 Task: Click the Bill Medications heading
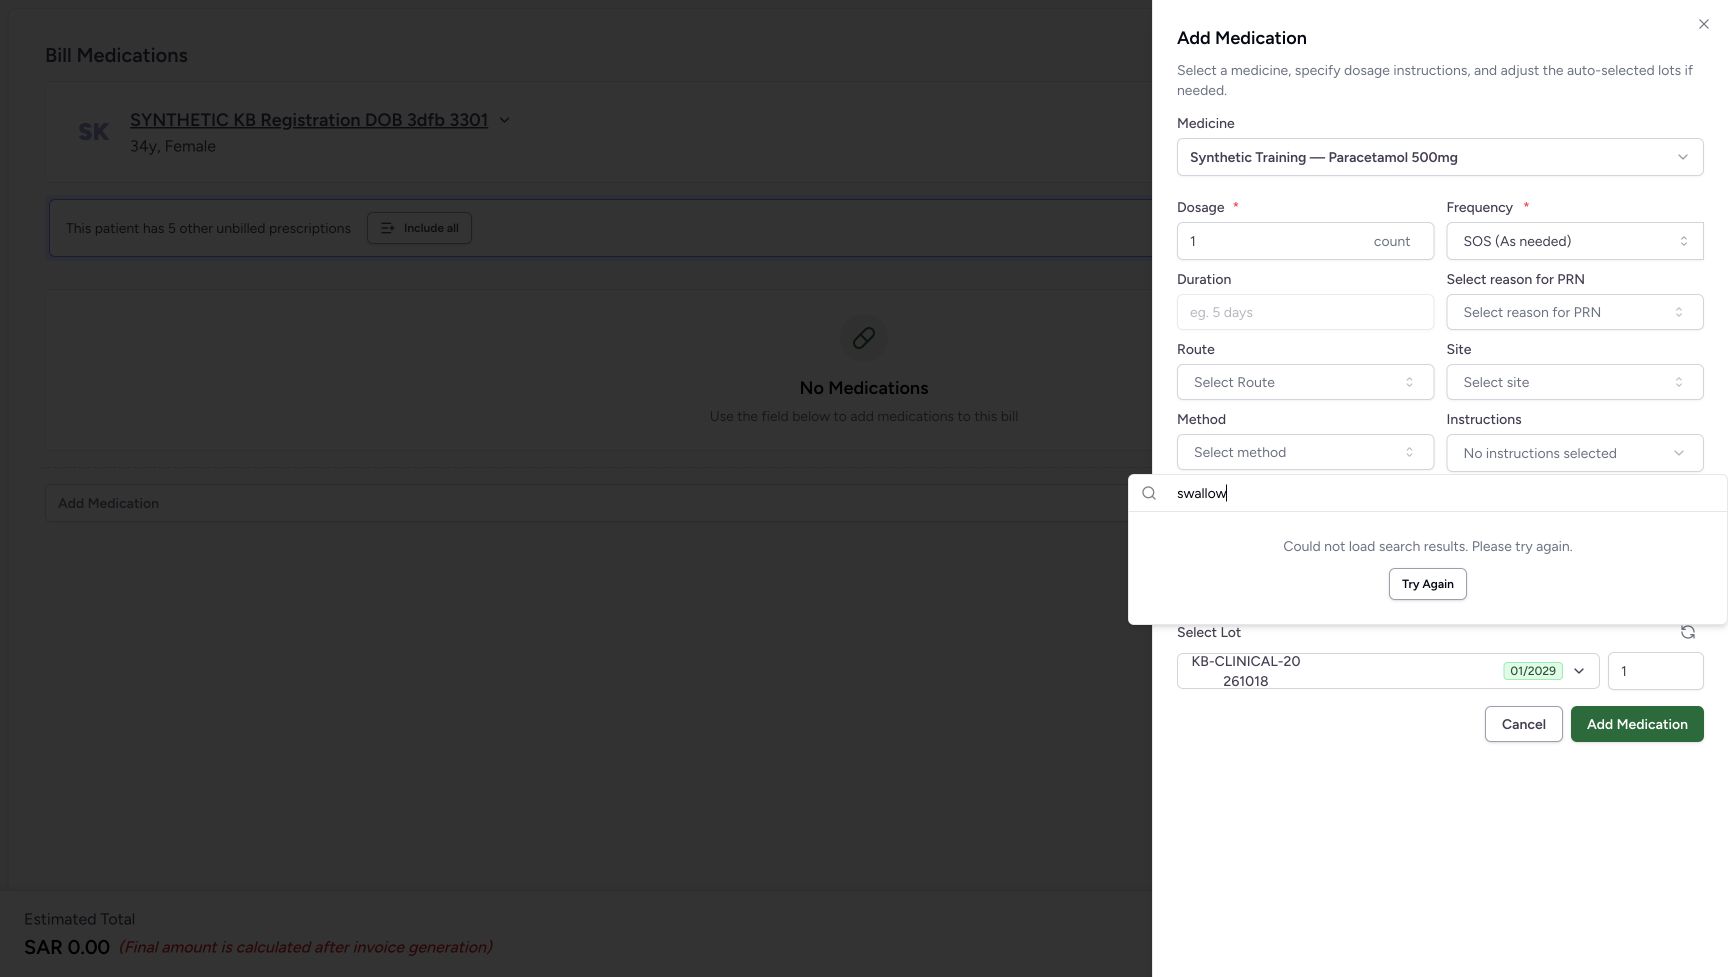116,55
